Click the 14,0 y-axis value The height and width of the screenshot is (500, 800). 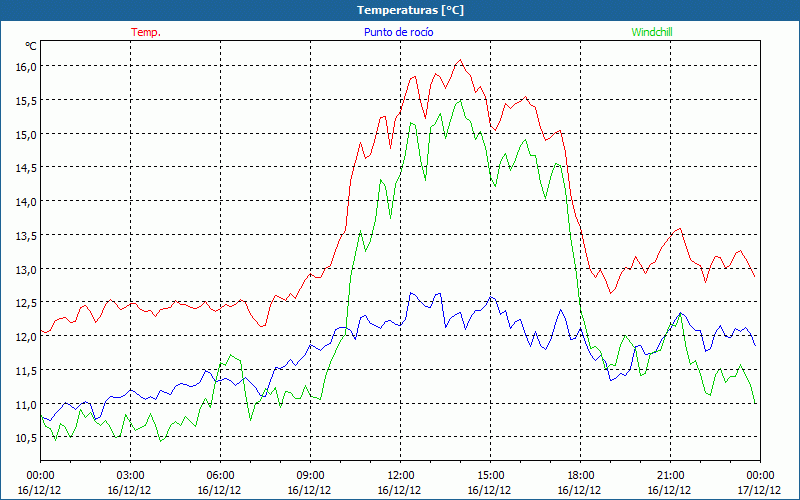point(27,202)
